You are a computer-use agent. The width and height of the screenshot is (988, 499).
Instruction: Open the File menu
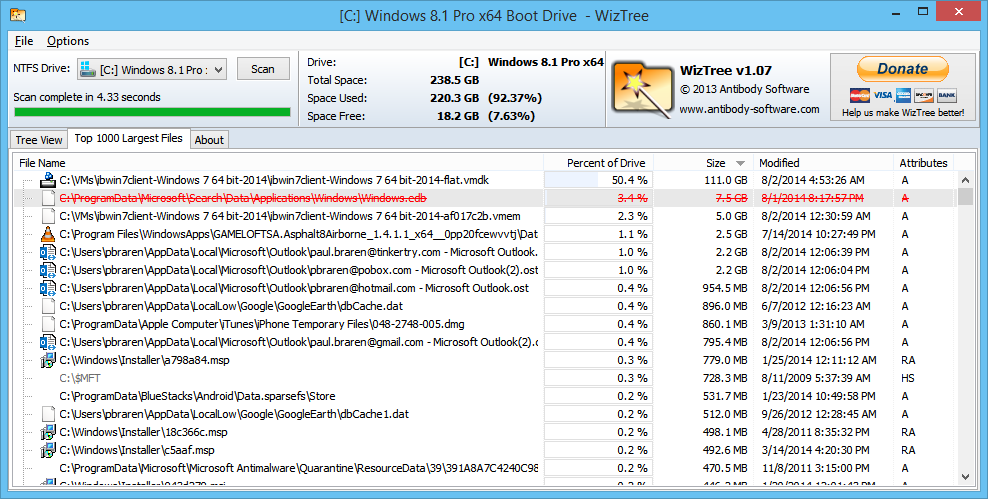click(24, 41)
